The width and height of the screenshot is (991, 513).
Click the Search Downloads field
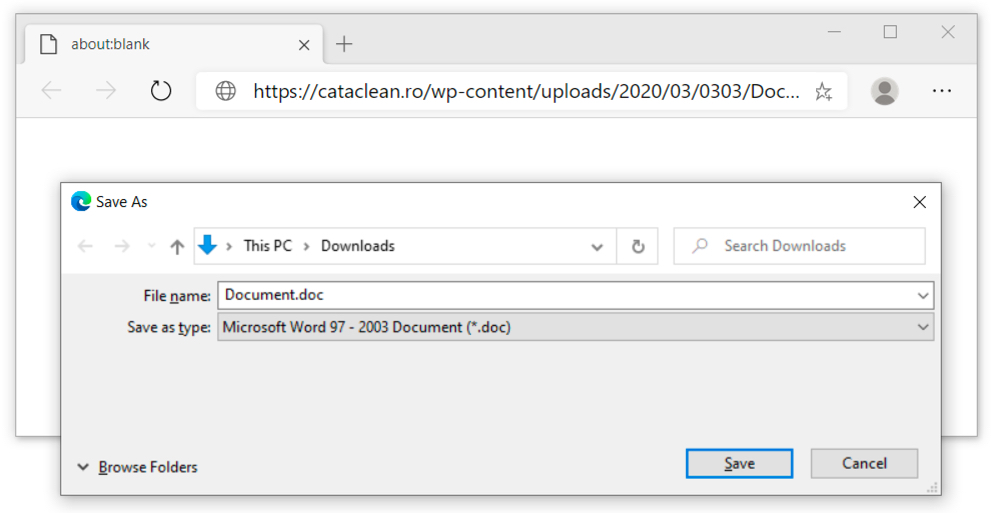(x=799, y=246)
